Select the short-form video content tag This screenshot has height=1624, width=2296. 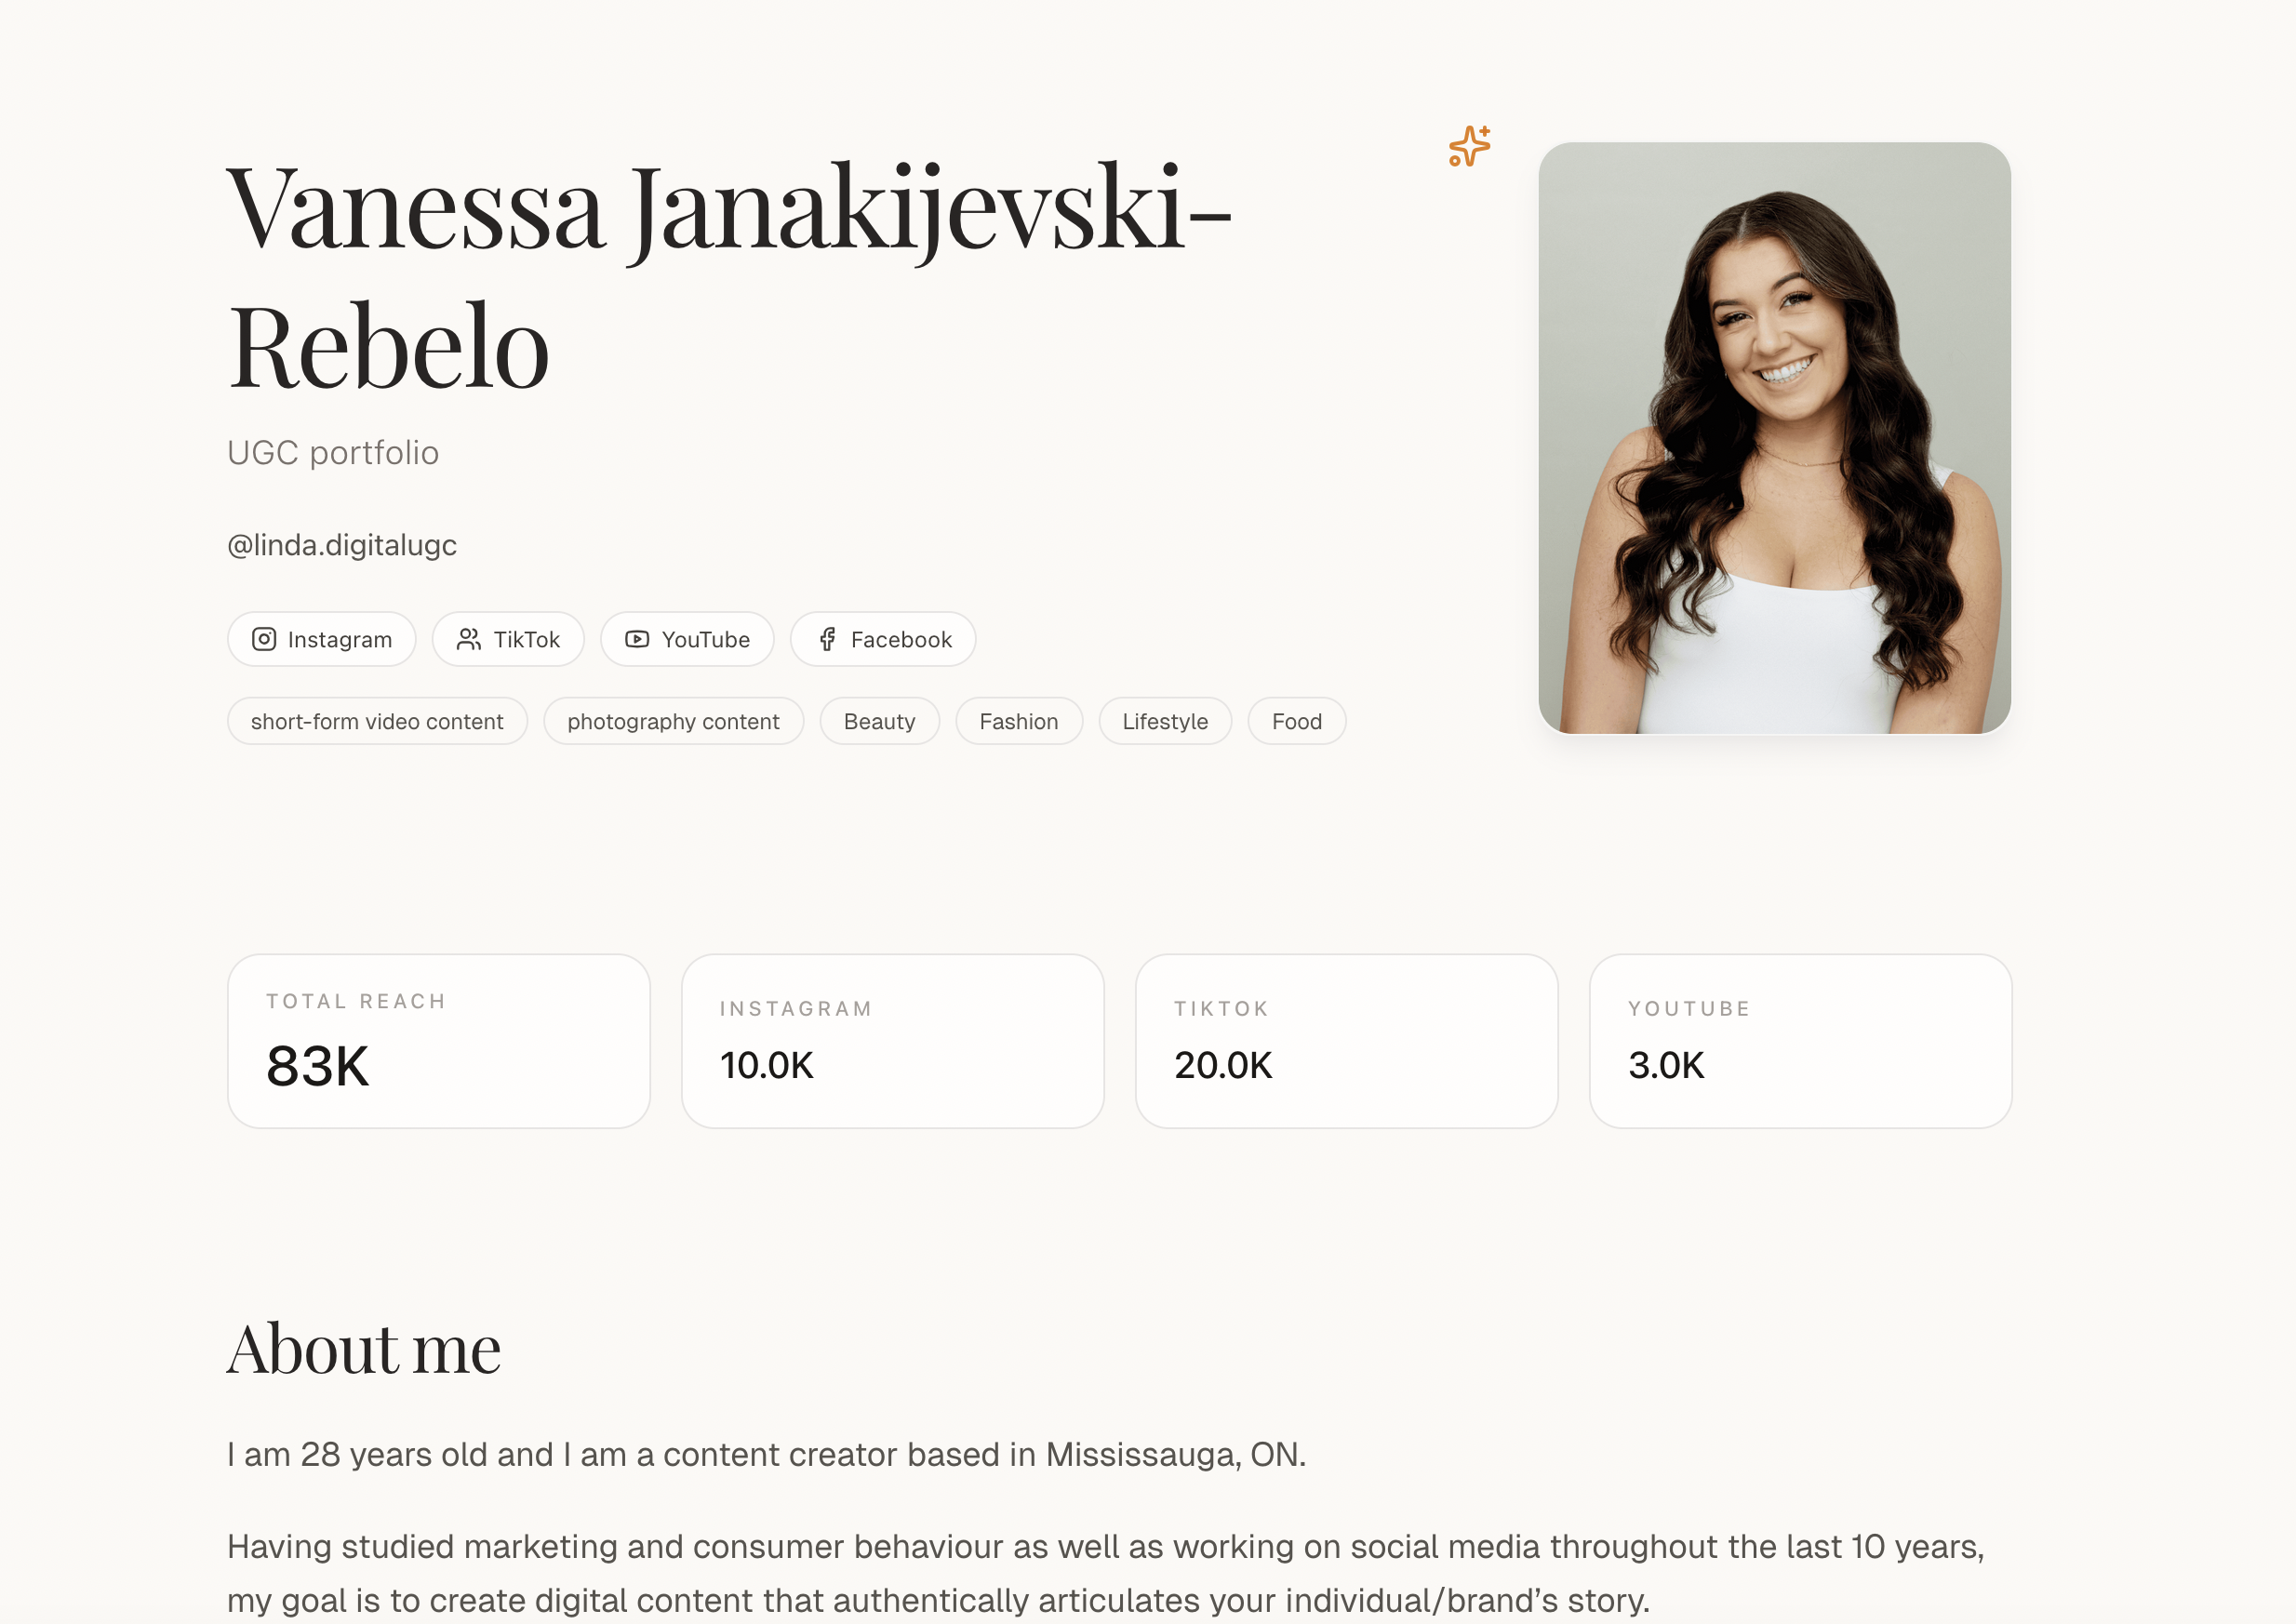[377, 721]
